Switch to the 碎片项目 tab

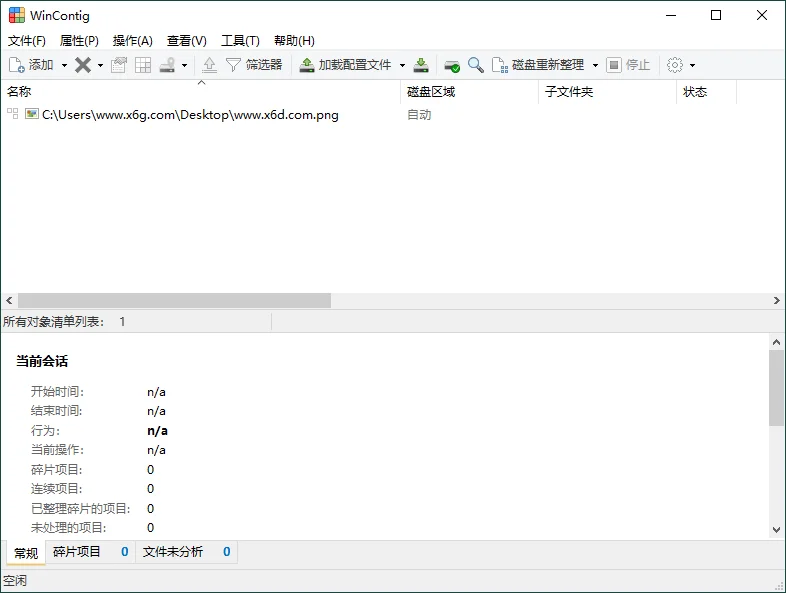91,552
